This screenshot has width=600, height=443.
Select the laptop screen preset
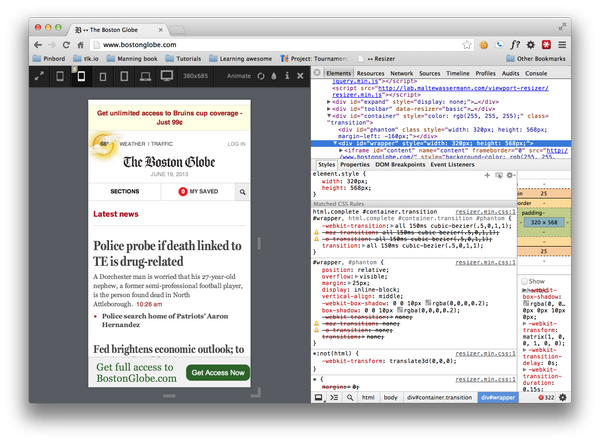pyautogui.click(x=145, y=77)
